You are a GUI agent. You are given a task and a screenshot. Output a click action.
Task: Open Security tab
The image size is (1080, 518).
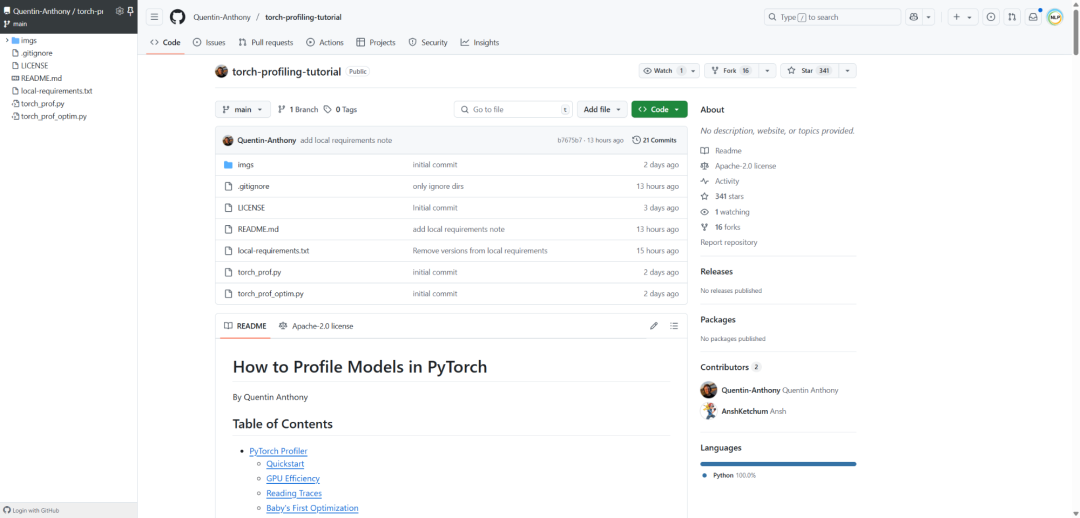(428, 42)
